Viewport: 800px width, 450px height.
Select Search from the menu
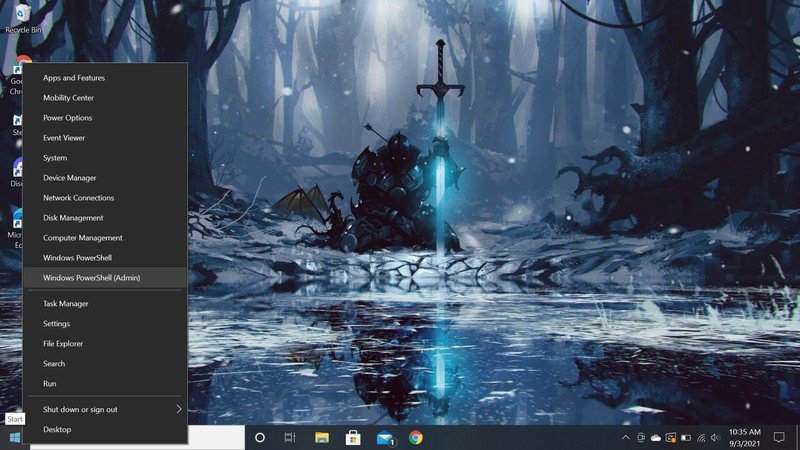click(105, 364)
